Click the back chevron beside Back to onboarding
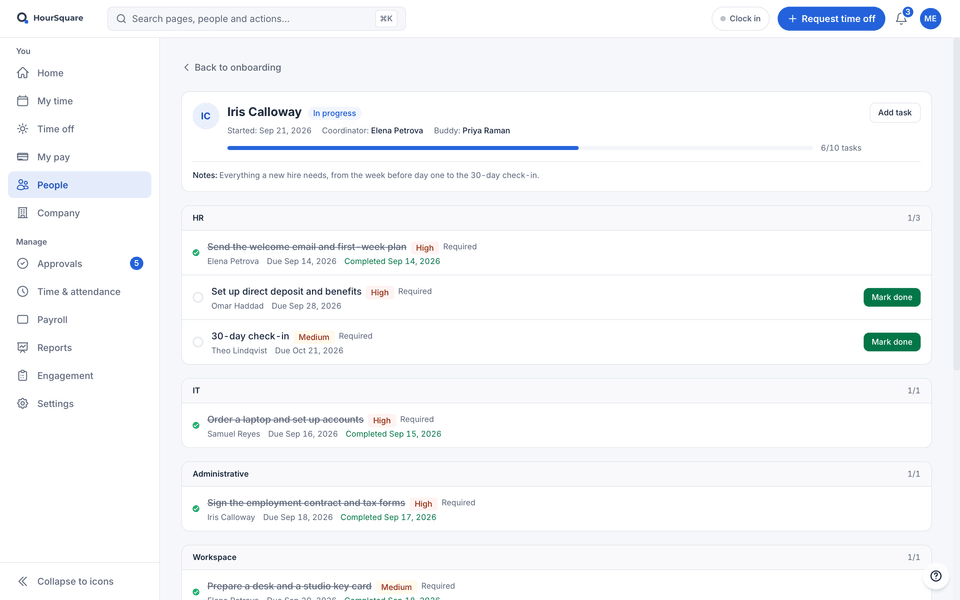The width and height of the screenshot is (960, 600). [x=186, y=67]
